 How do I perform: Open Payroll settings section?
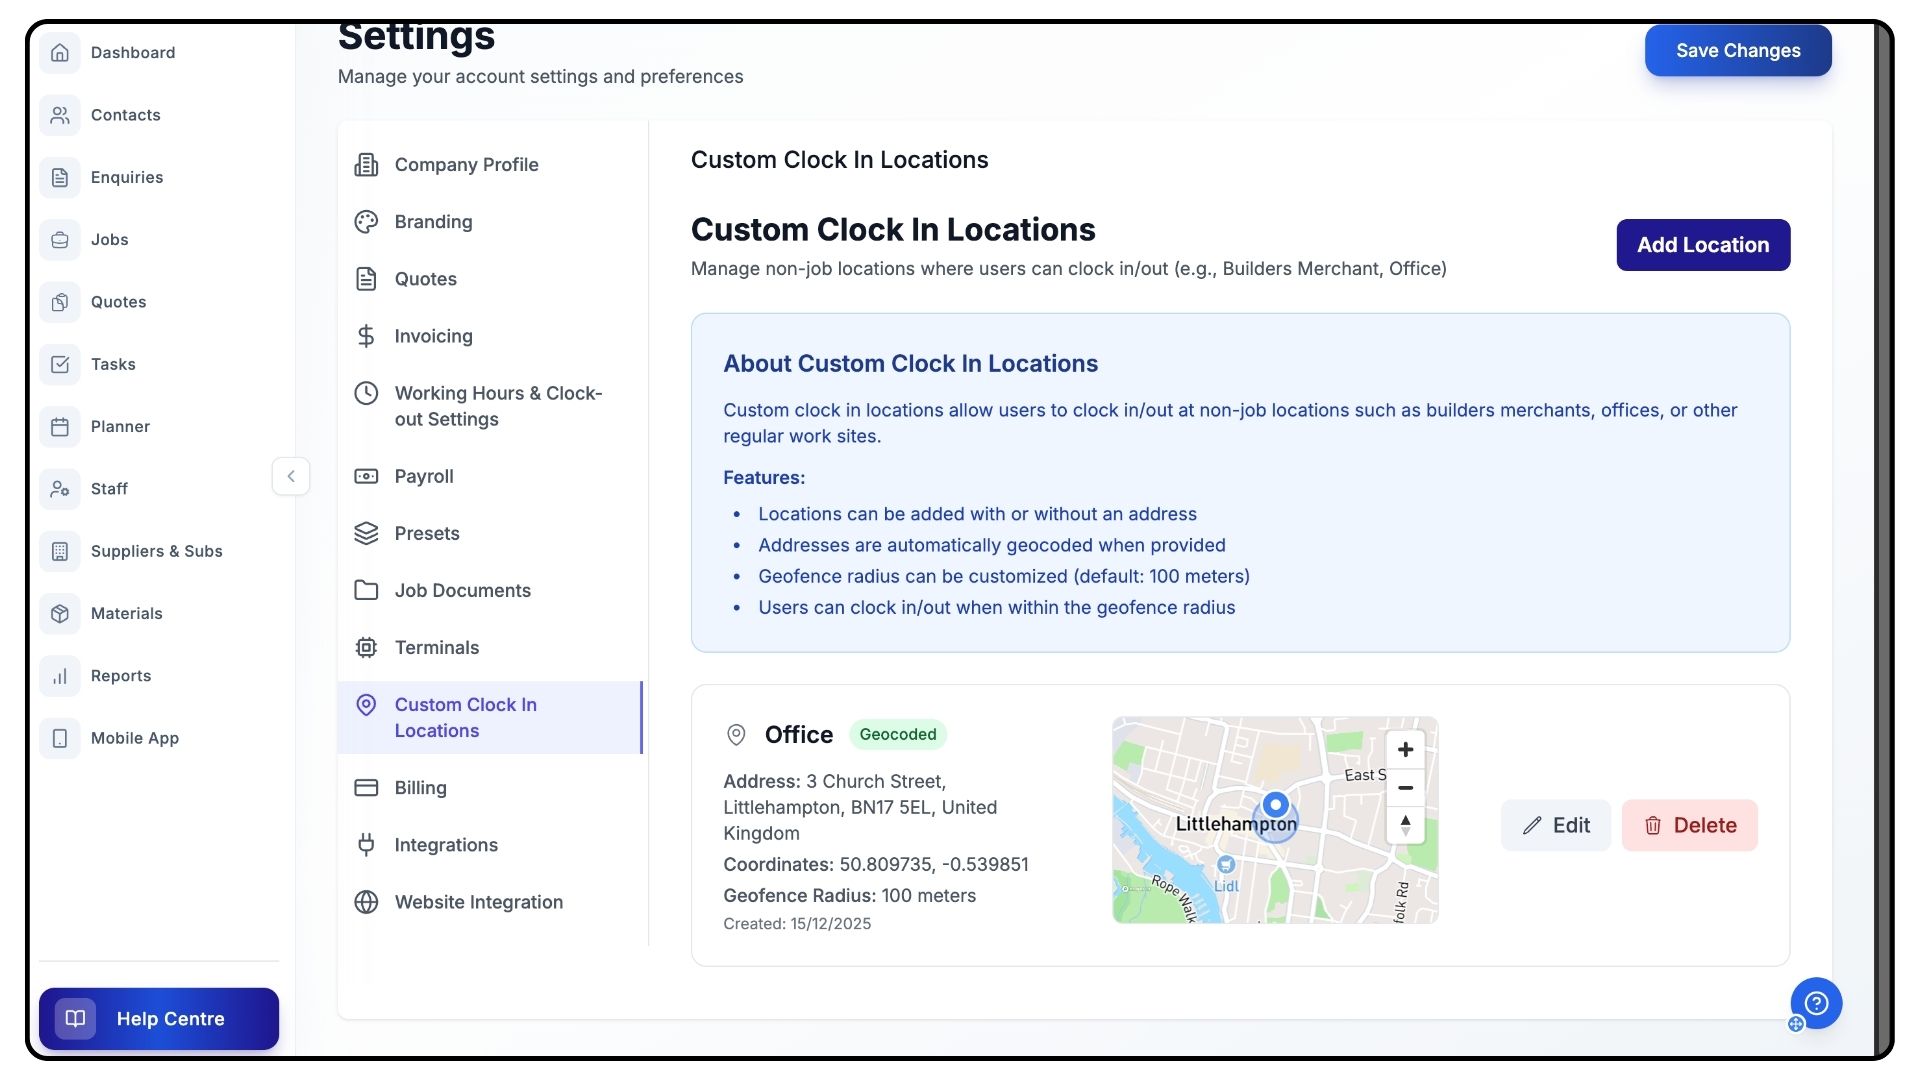pyautogui.click(x=424, y=477)
